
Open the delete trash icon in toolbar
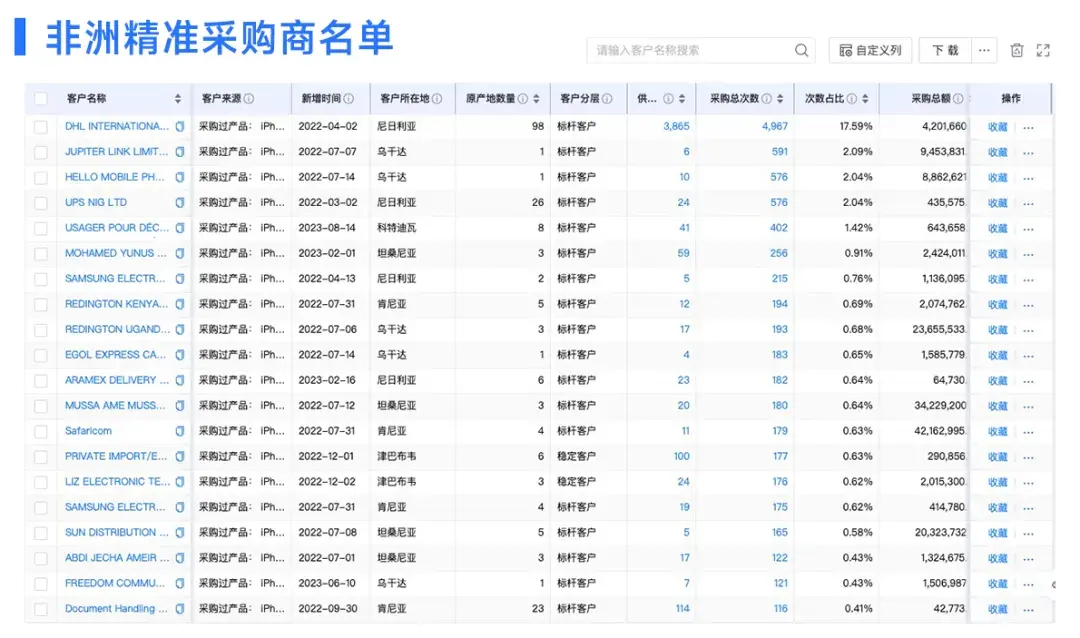[x=1017, y=50]
